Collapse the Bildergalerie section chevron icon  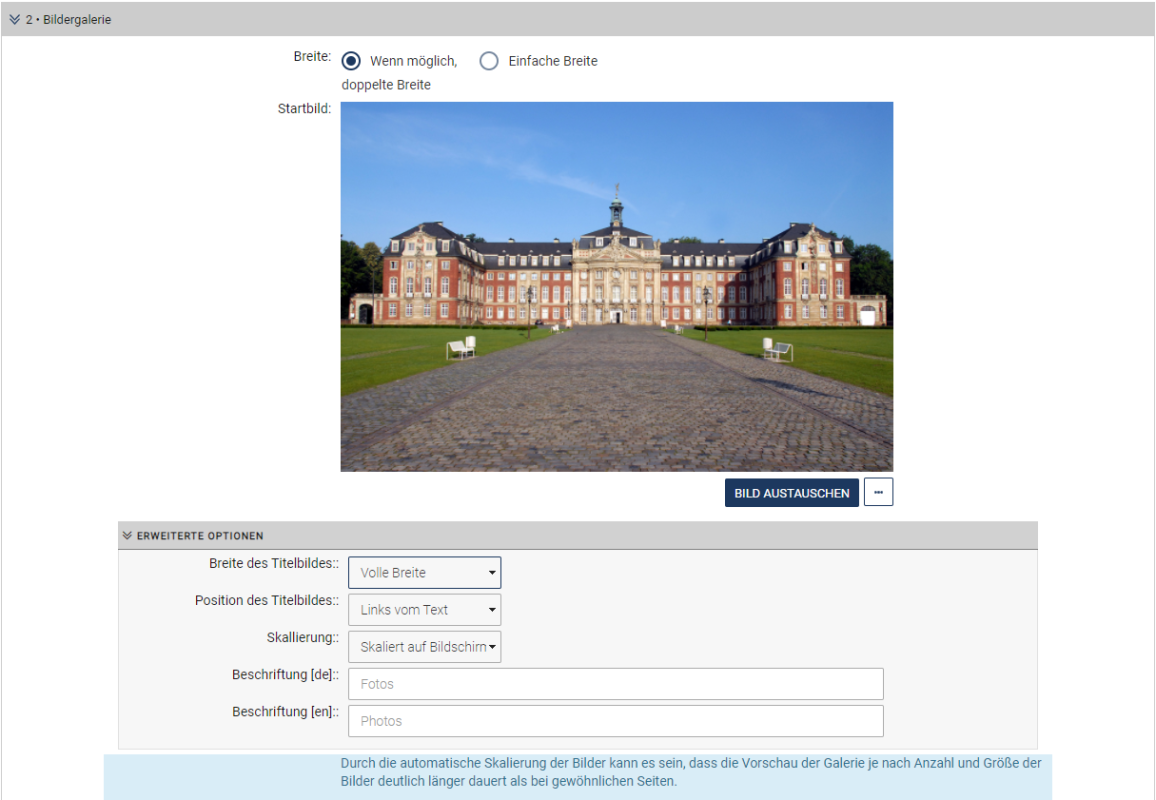click(15, 20)
